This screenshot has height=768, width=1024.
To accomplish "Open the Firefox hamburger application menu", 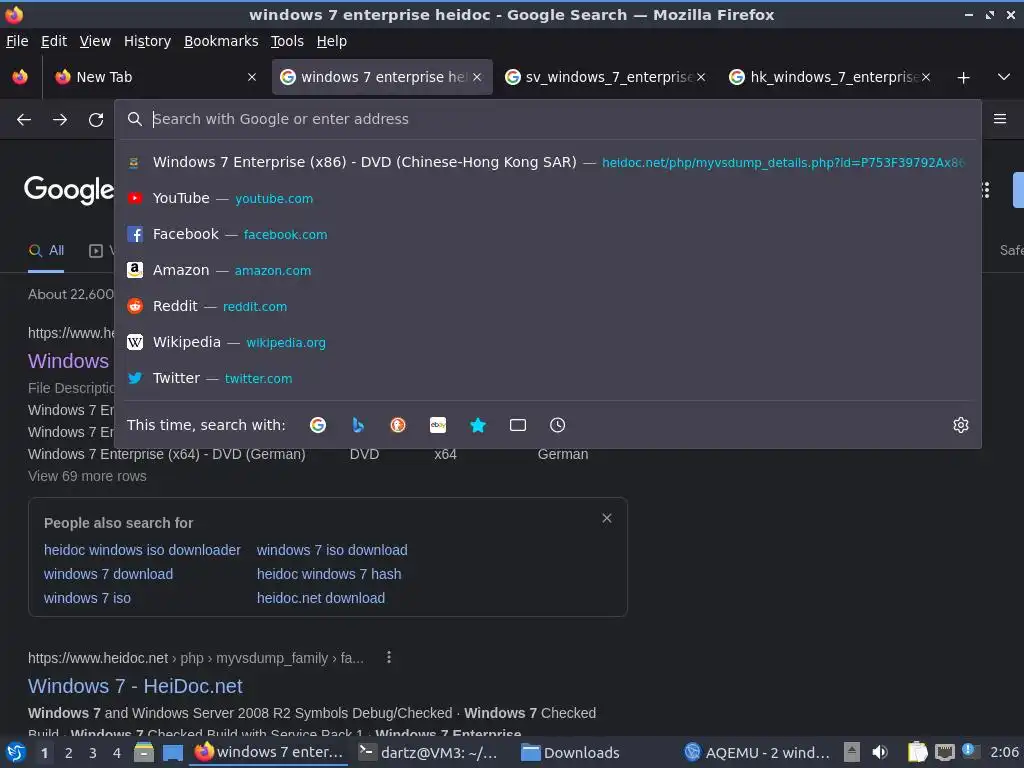I will click(1000, 119).
